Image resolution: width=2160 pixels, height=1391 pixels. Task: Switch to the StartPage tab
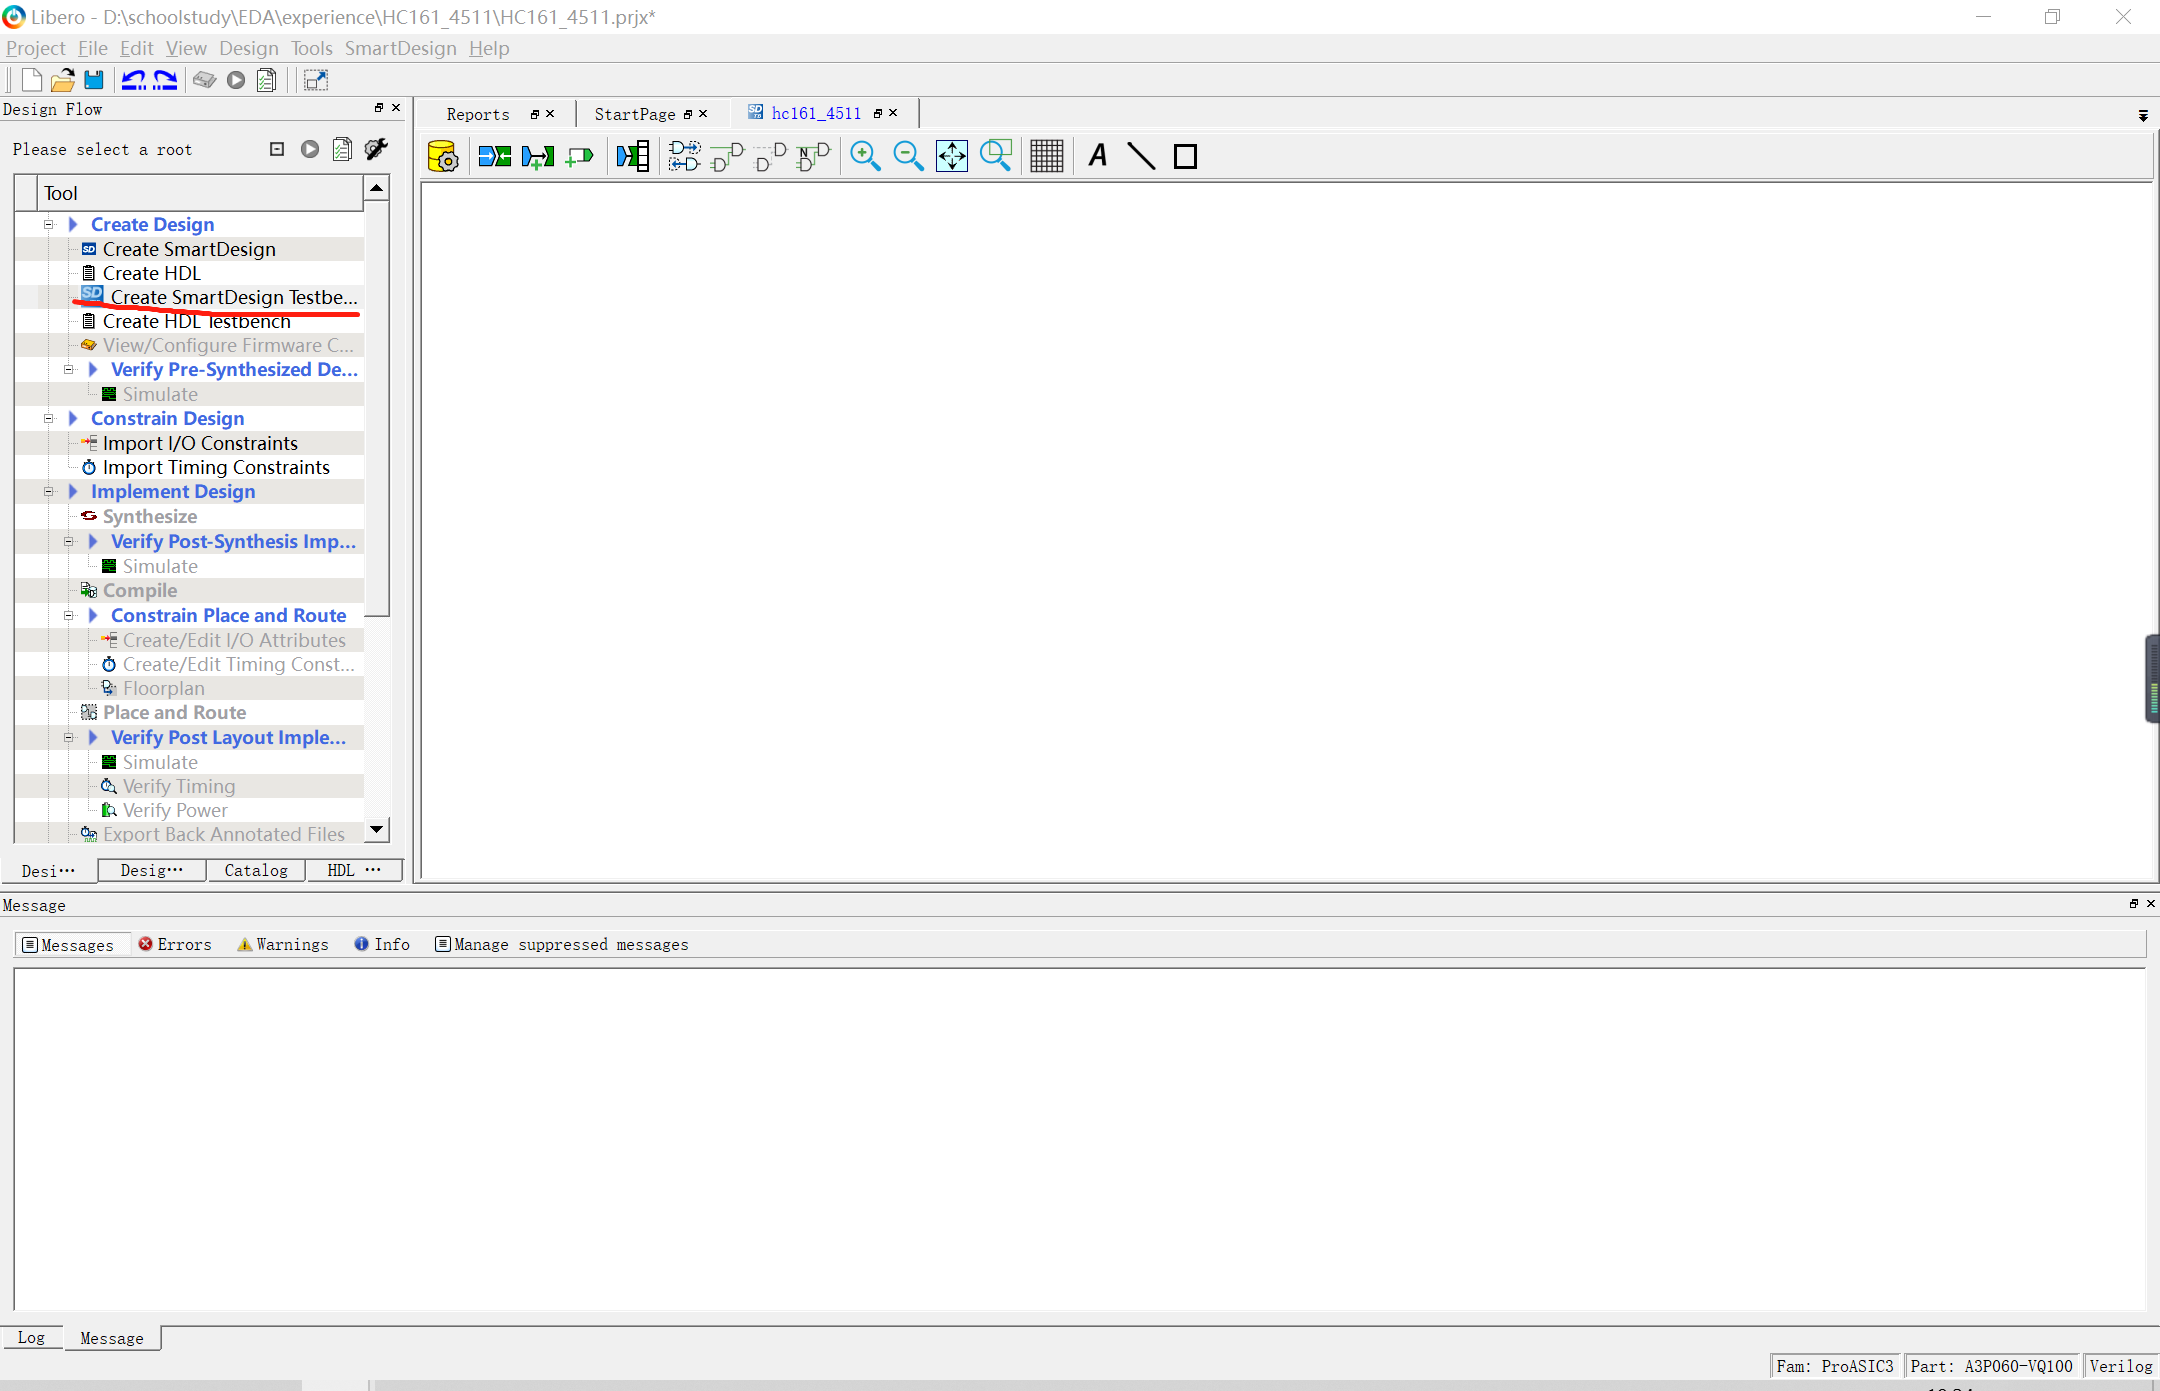[x=635, y=114]
